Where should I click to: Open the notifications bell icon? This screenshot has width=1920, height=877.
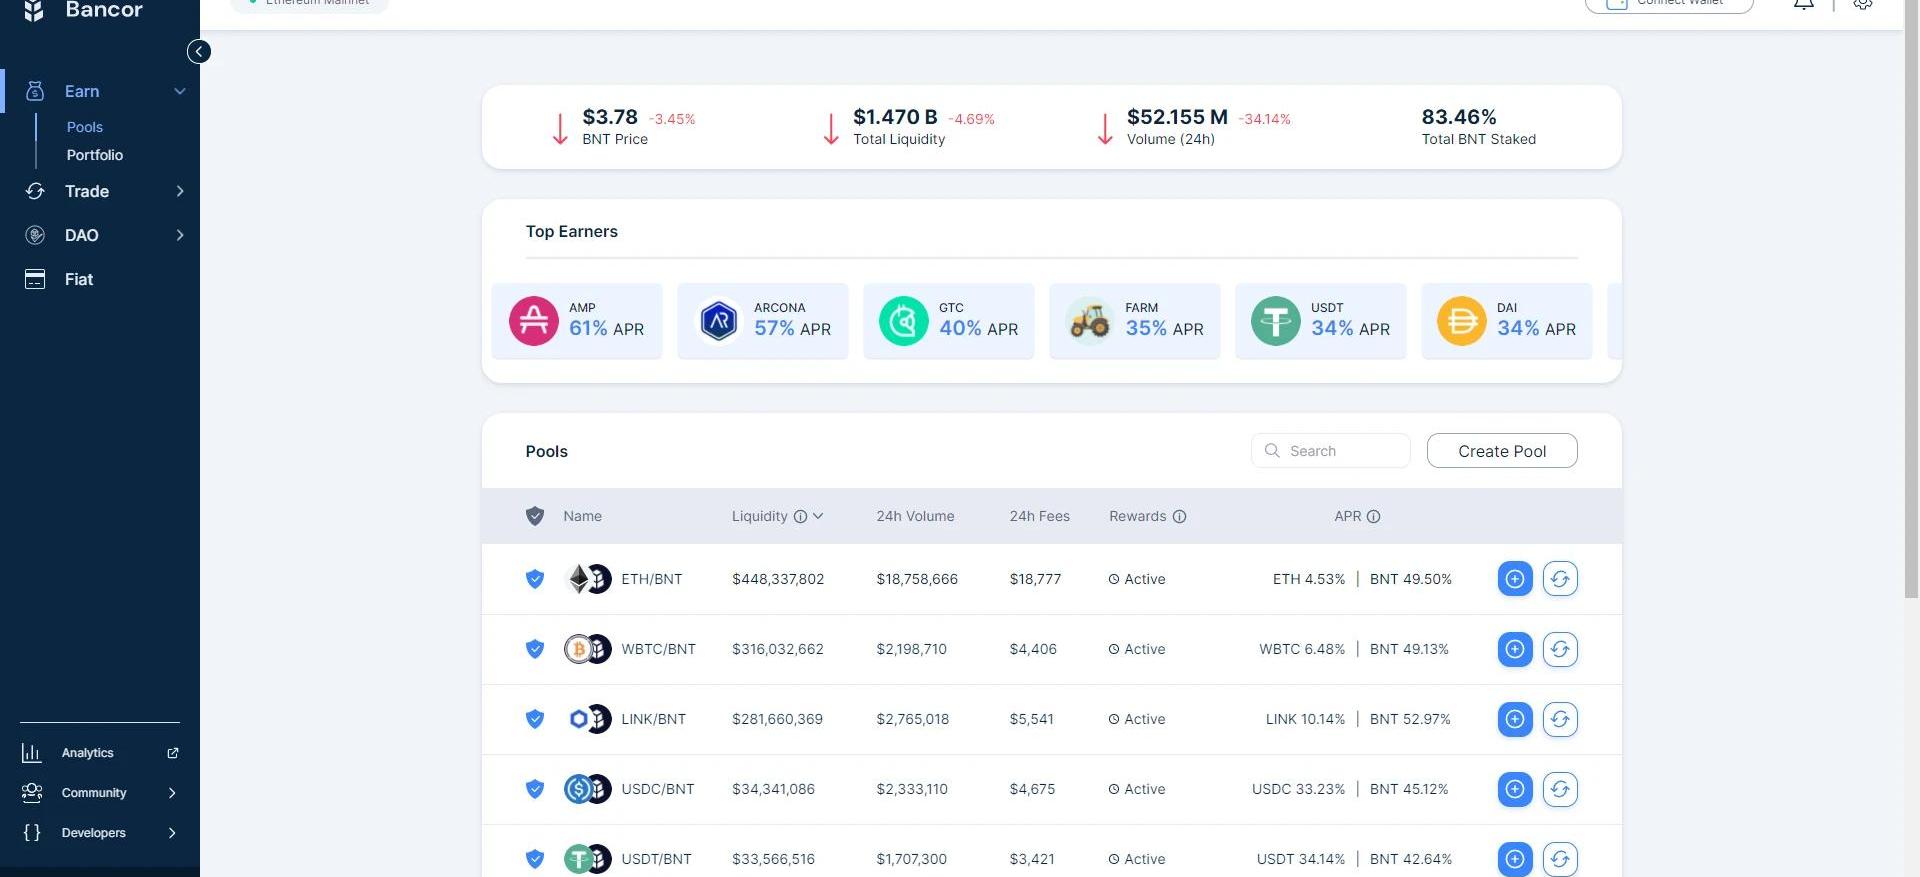coord(1804,3)
